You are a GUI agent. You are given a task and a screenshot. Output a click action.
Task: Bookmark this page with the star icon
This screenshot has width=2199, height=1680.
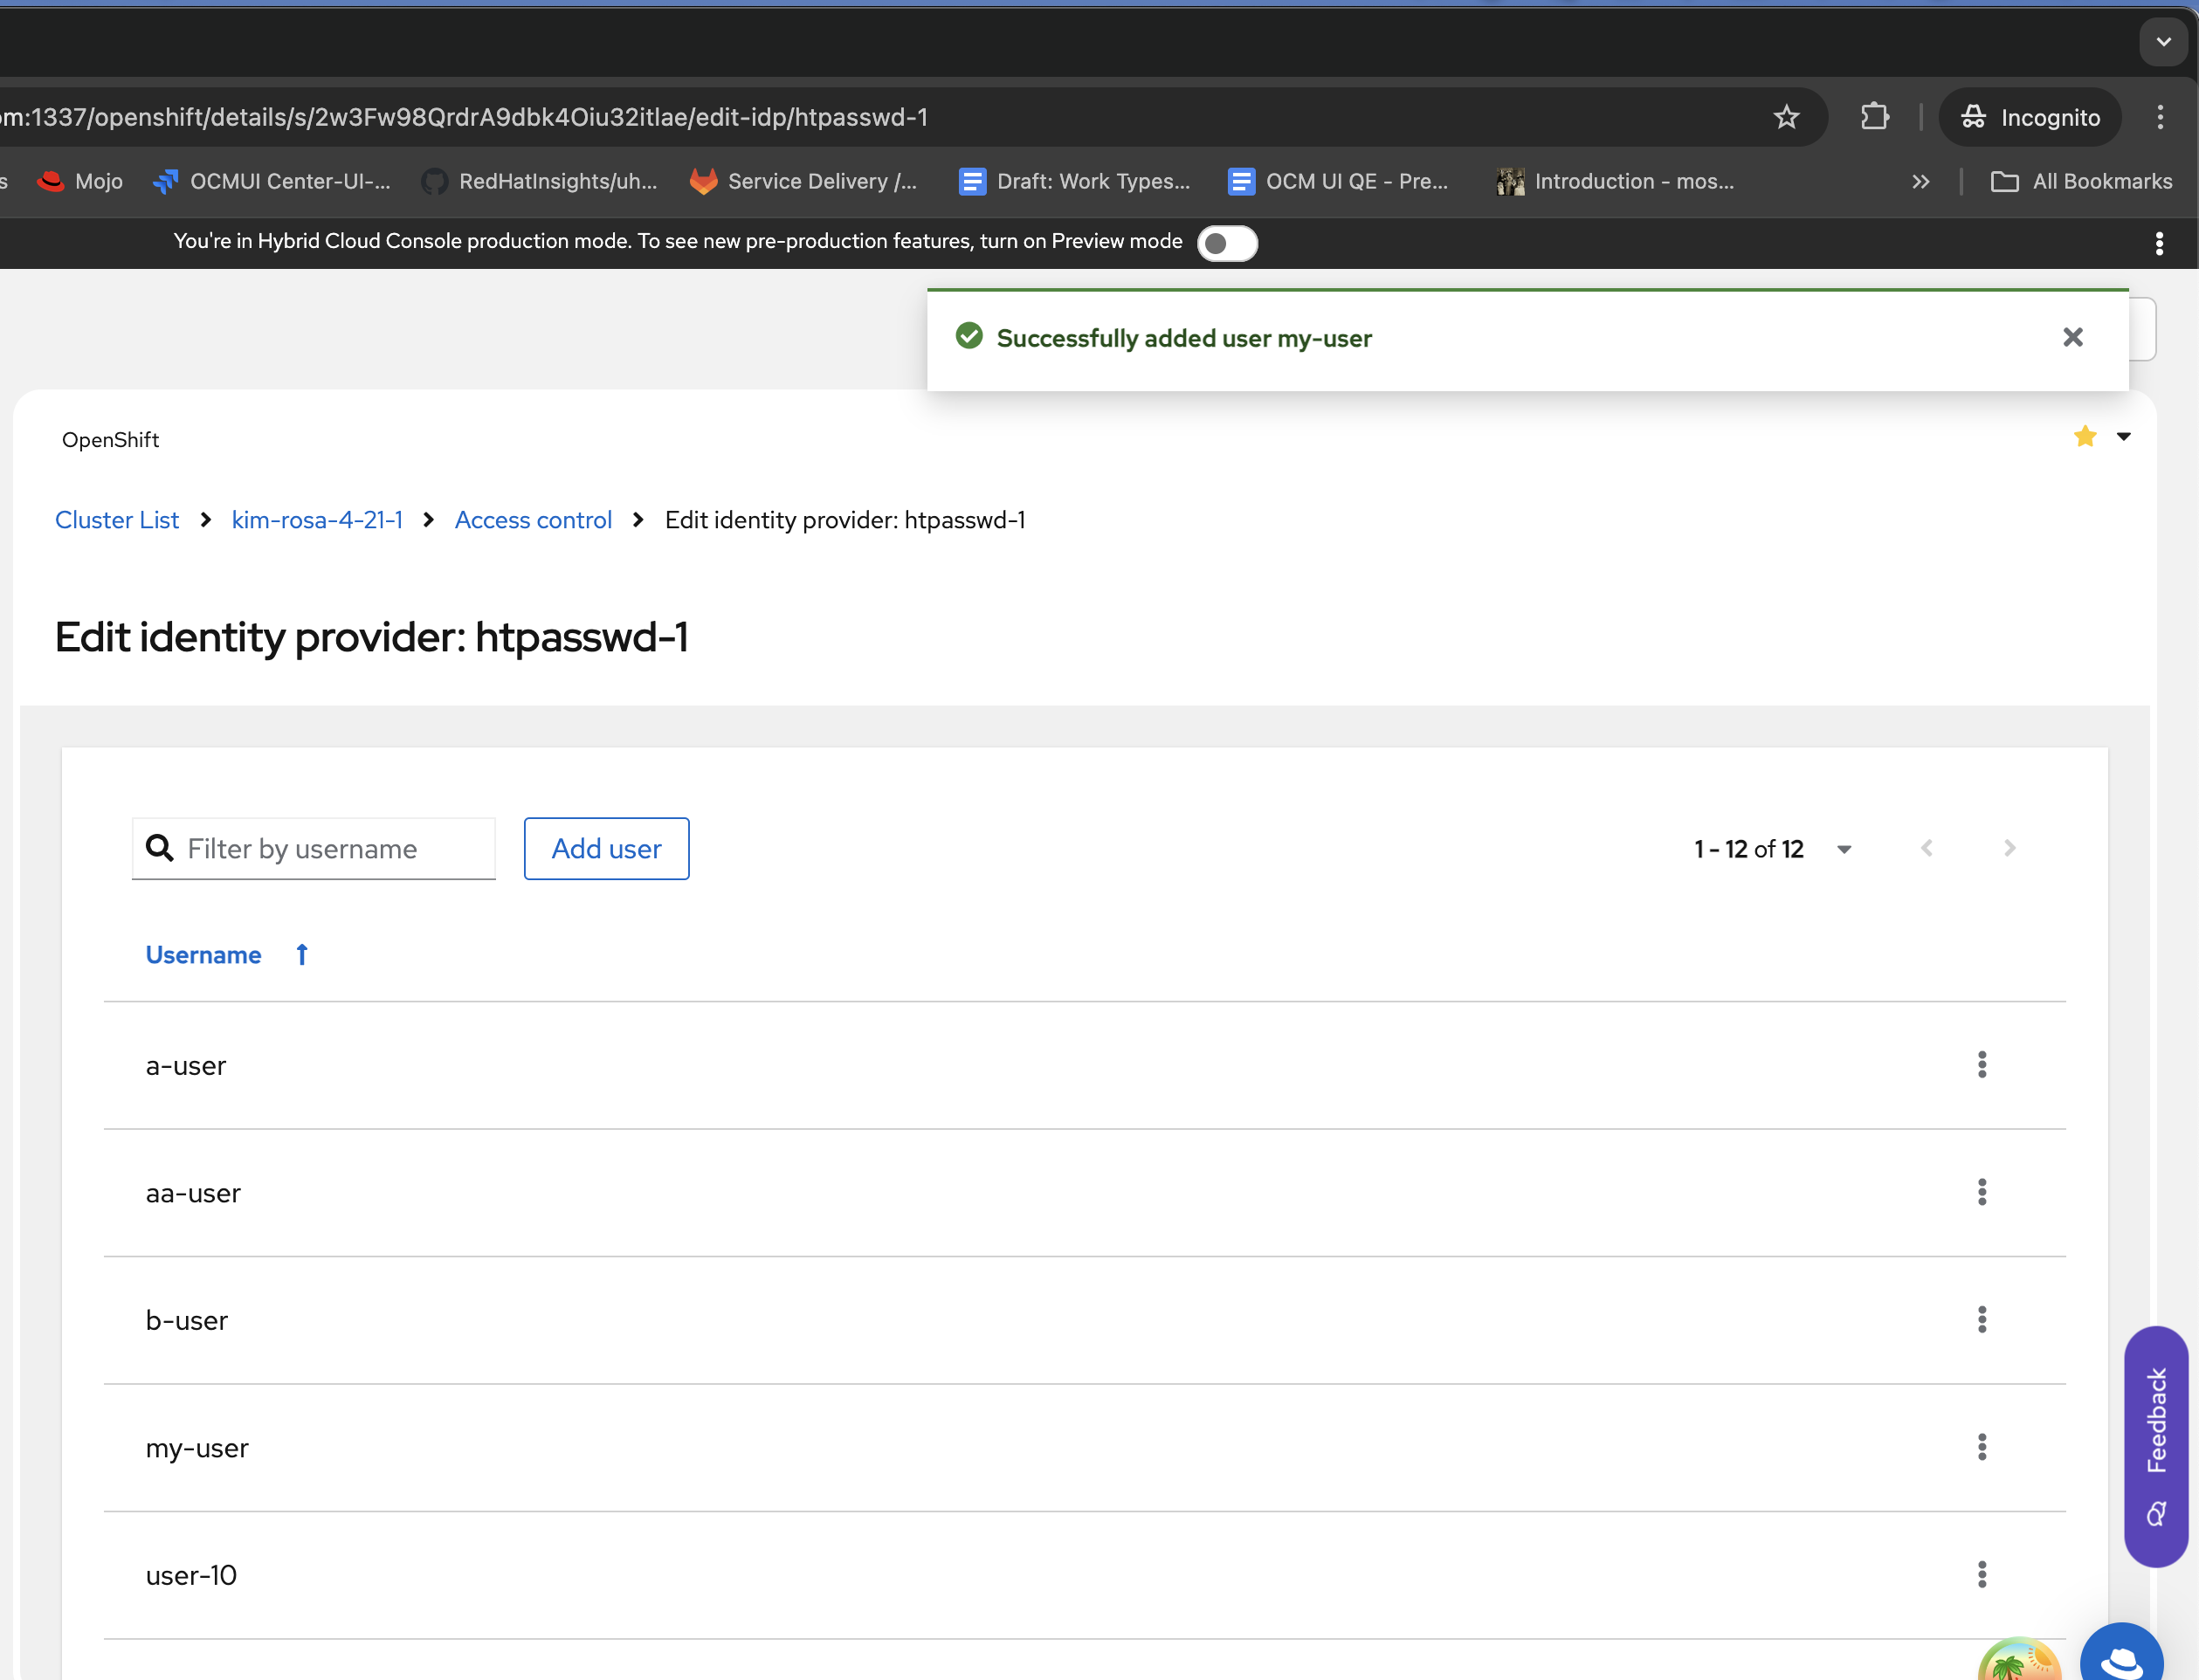coord(1786,117)
